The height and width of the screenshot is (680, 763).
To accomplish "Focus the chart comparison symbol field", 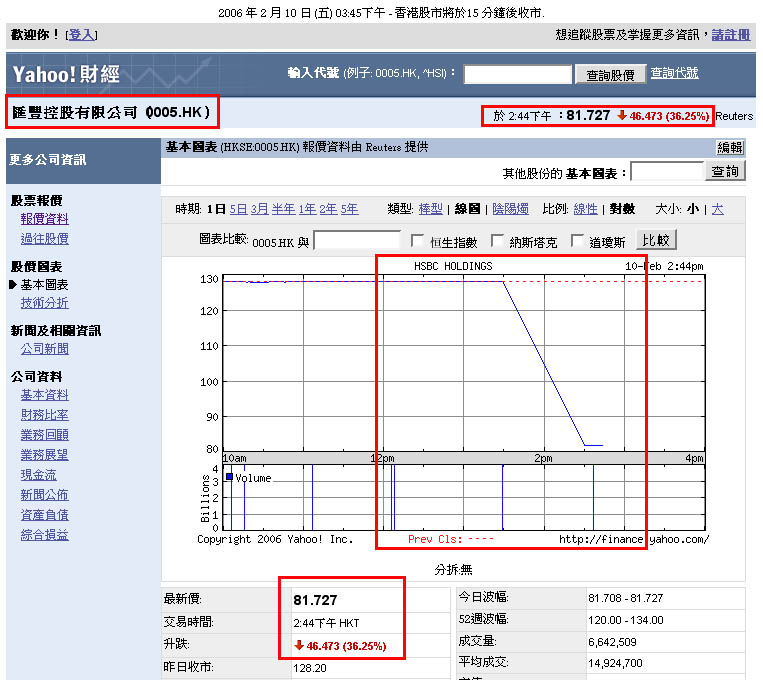I will [357, 240].
